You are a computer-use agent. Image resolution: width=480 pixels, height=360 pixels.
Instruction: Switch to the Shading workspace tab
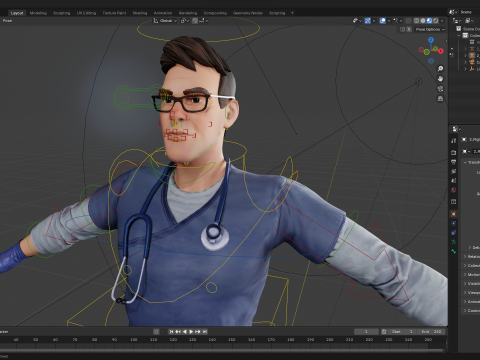pyautogui.click(x=140, y=13)
